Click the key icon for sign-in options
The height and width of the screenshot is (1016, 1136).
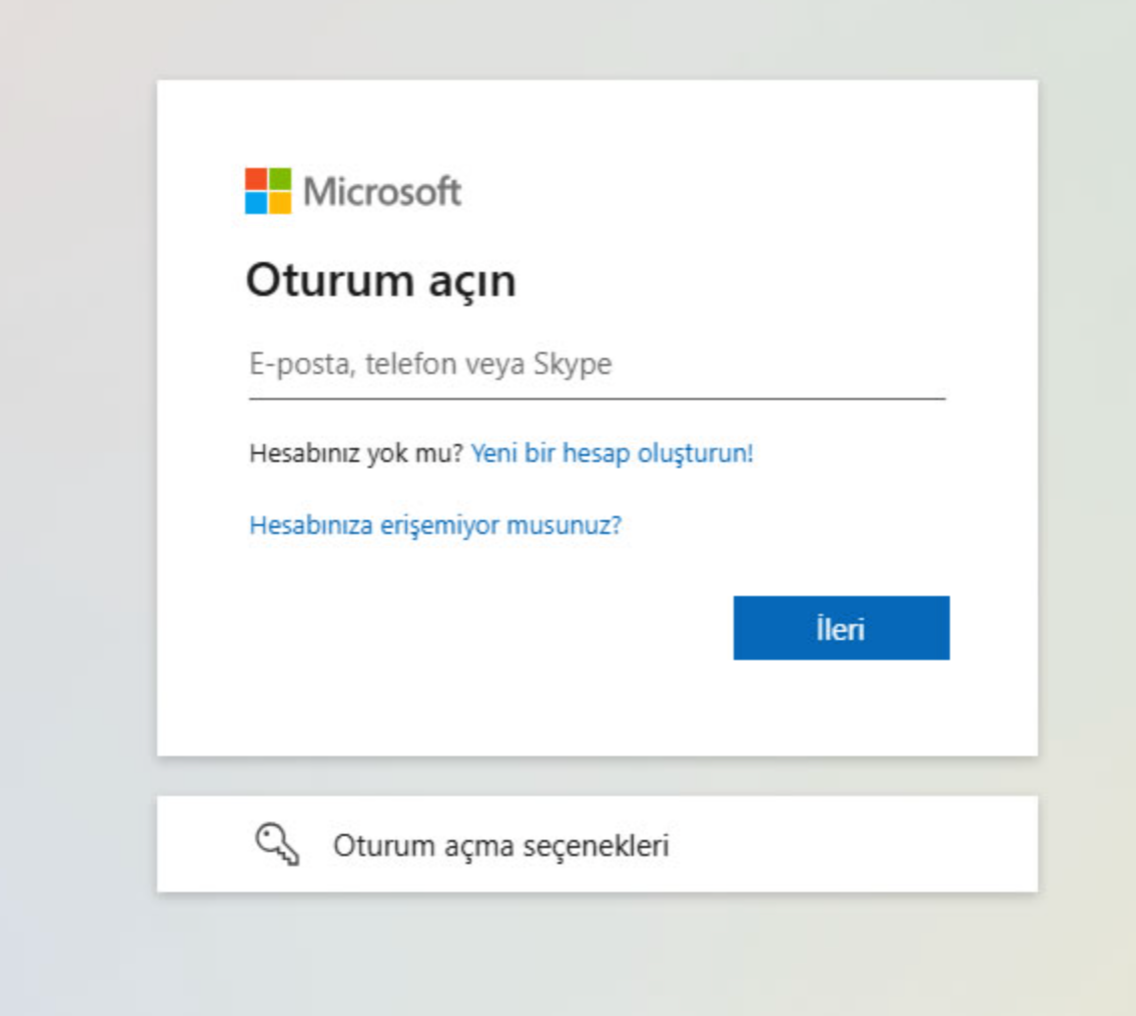(x=277, y=845)
